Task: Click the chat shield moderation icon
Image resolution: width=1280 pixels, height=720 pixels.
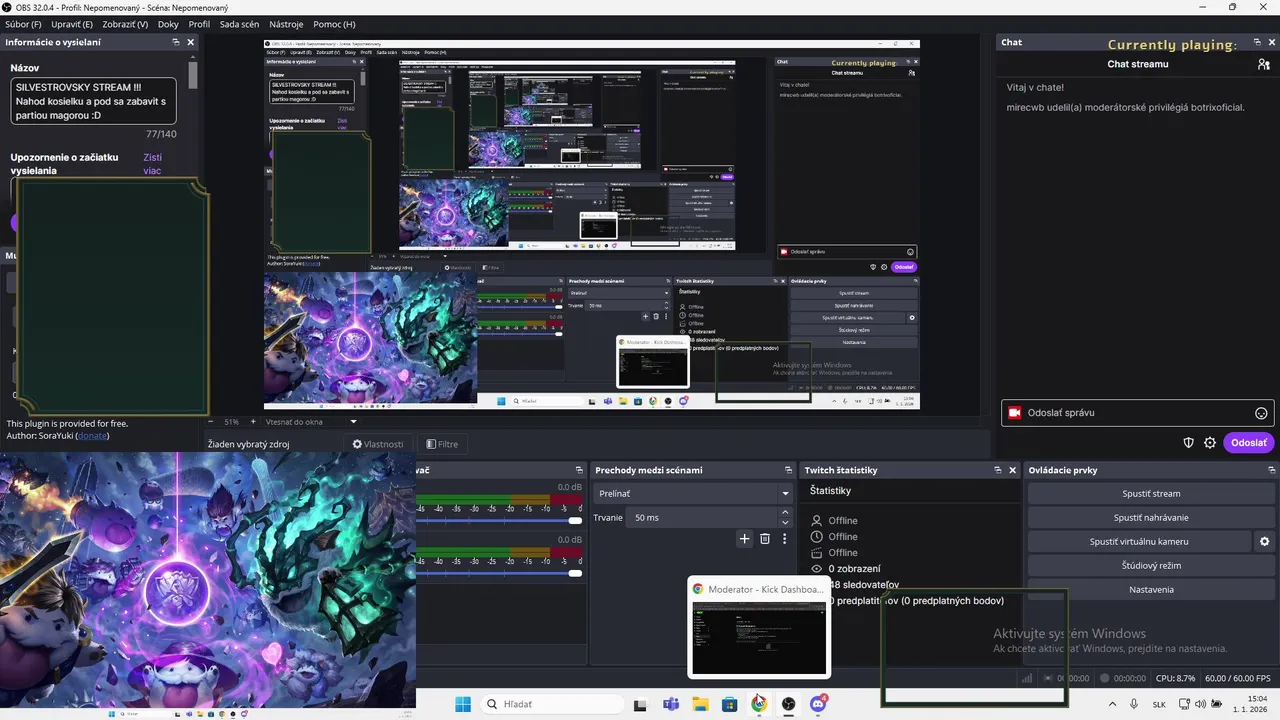Action: coord(1189,443)
